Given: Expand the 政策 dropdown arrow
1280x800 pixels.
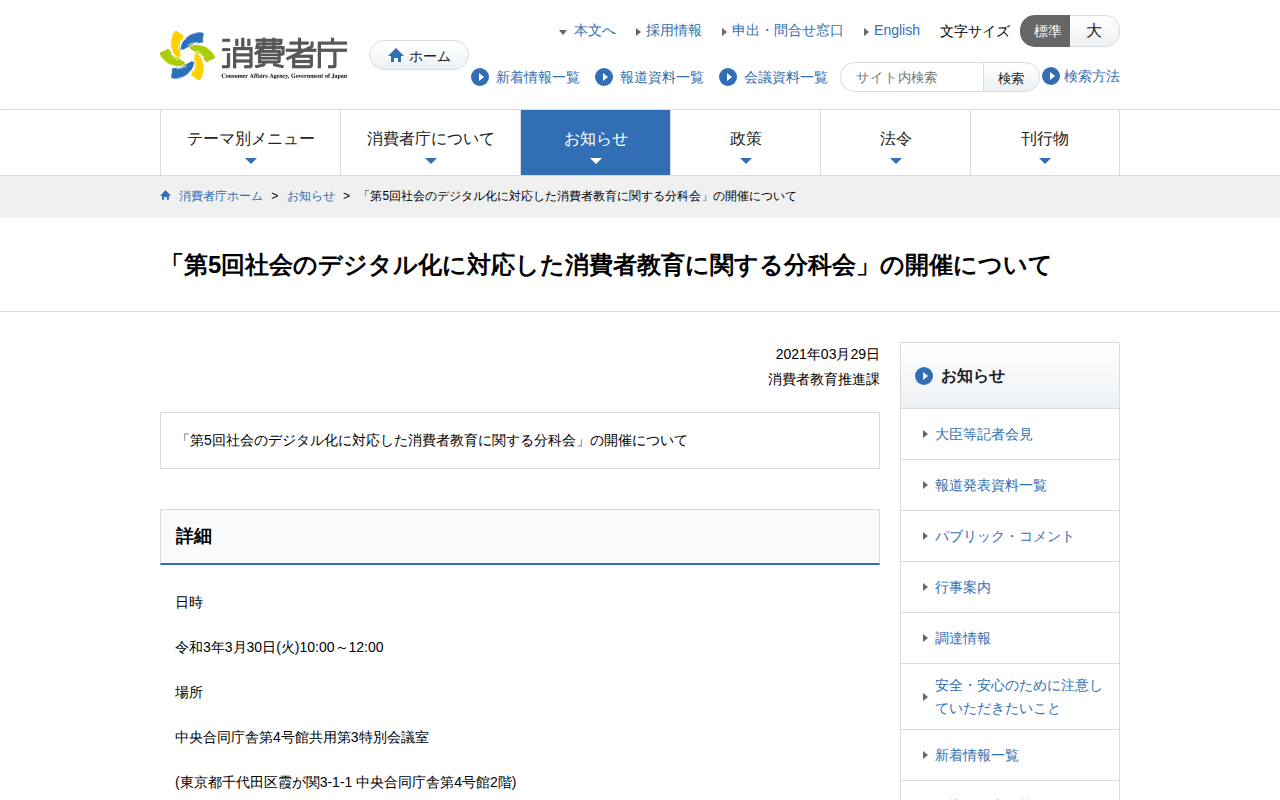Looking at the screenshot, I should 746,161.
